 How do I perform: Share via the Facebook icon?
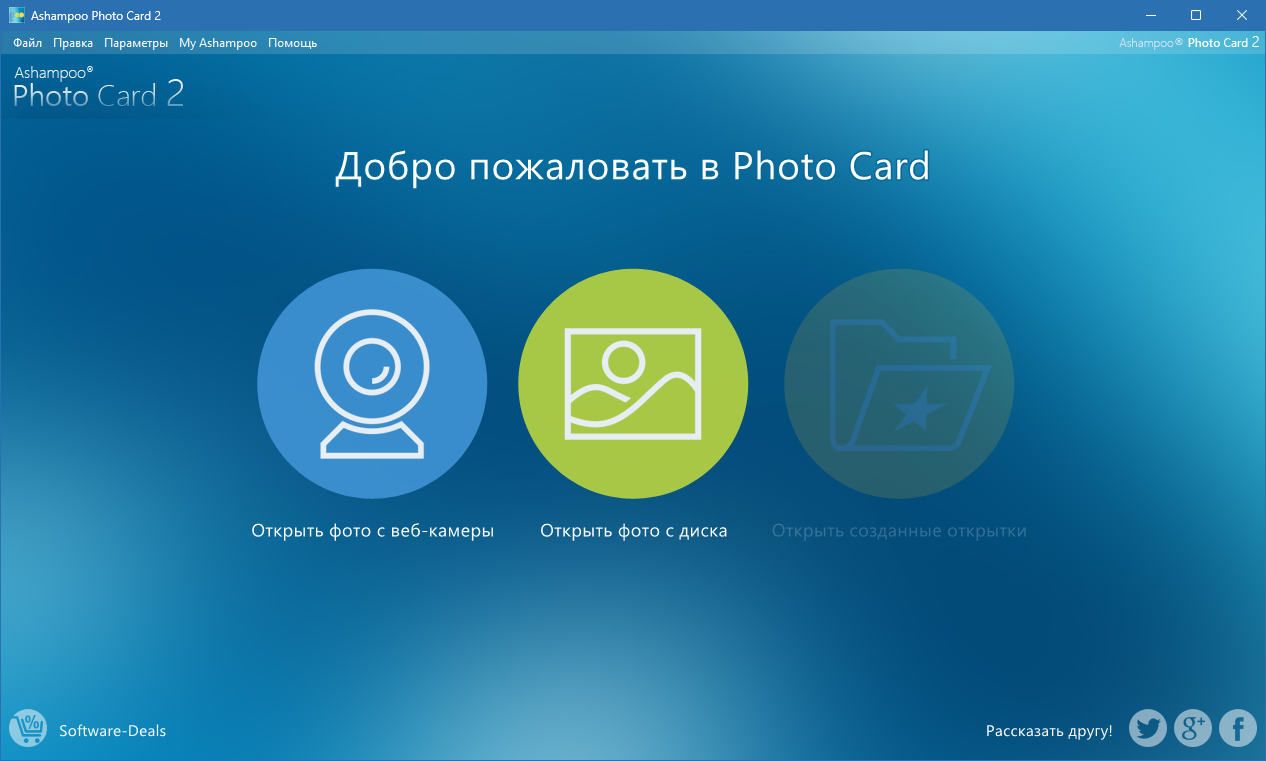[x=1238, y=728]
